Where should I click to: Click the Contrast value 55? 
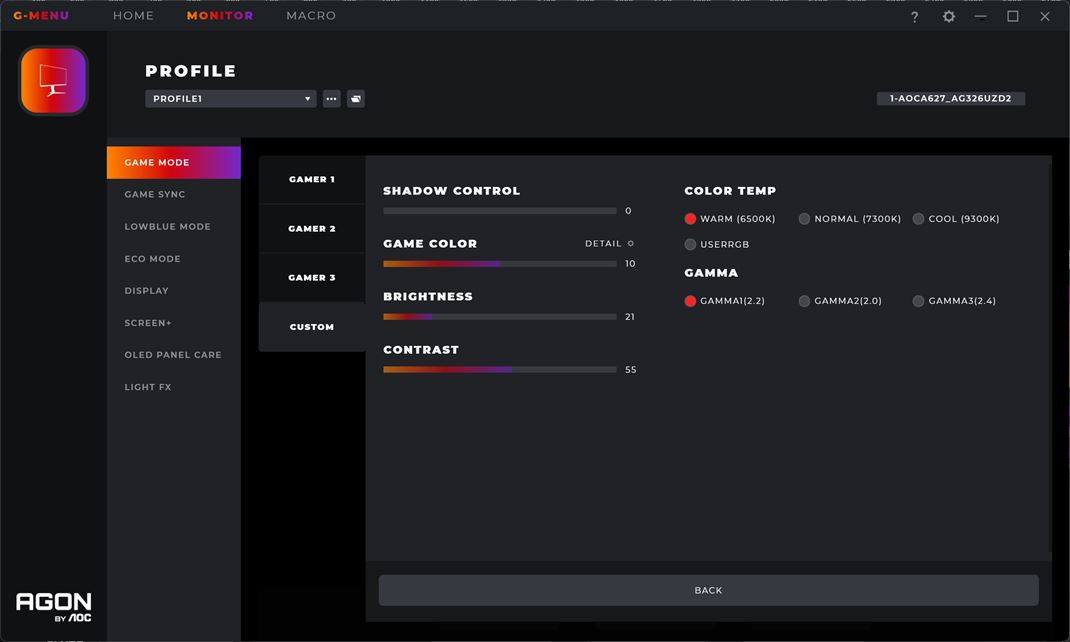pos(631,370)
